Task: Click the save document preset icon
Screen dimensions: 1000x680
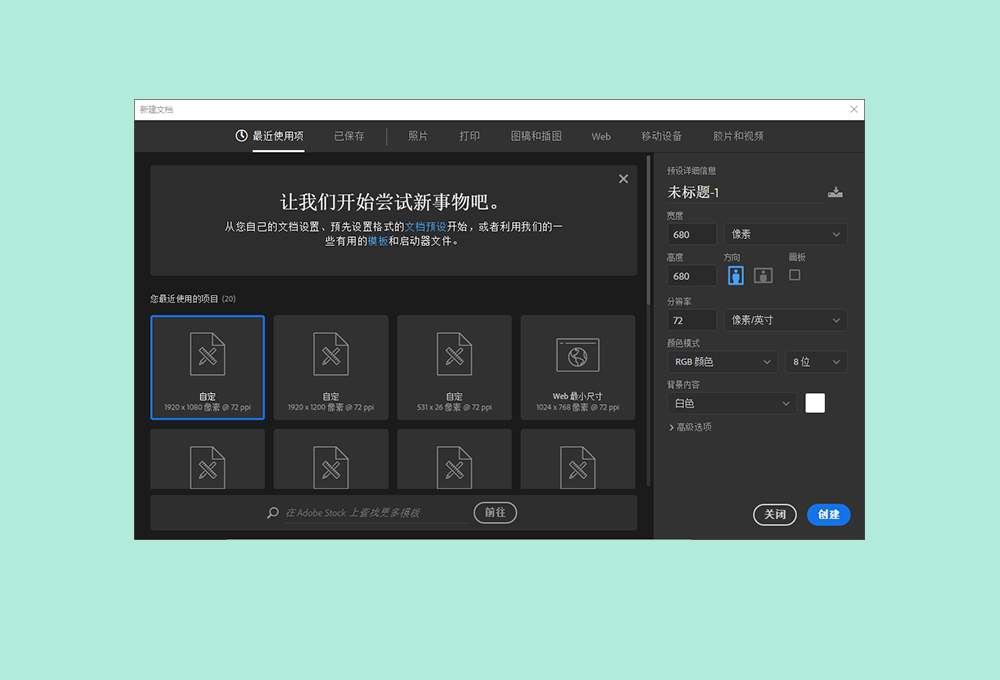Action: point(835,192)
